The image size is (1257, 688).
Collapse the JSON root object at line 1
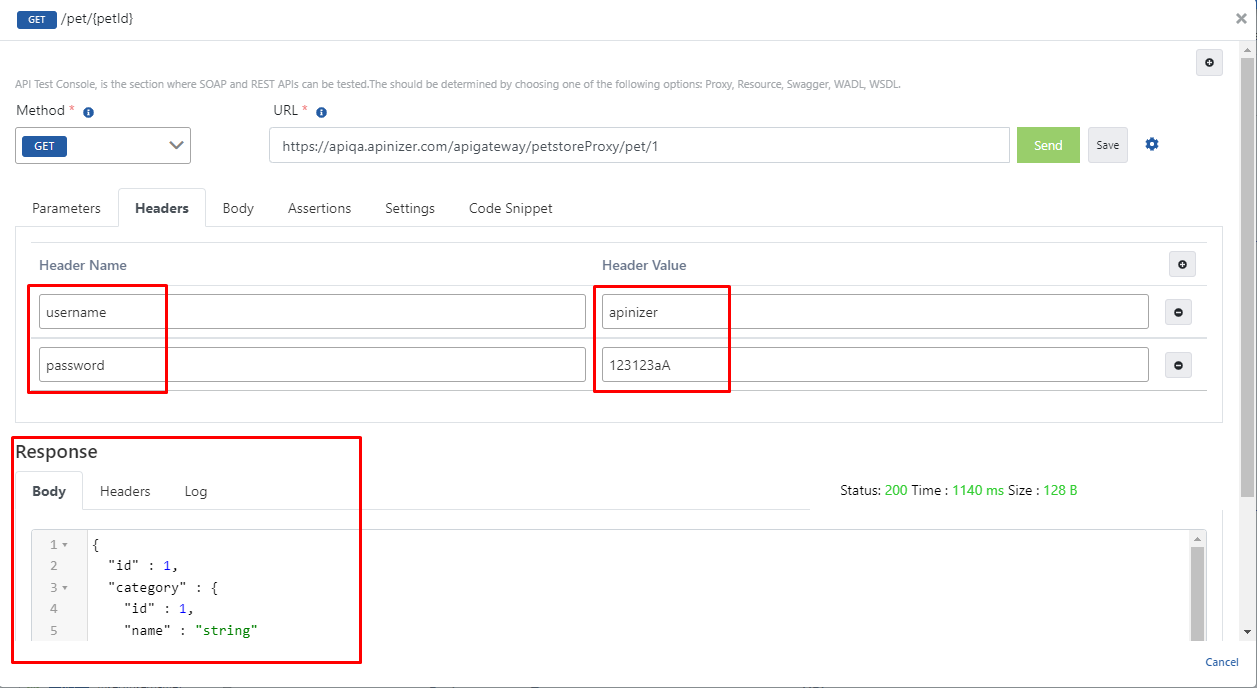65,545
